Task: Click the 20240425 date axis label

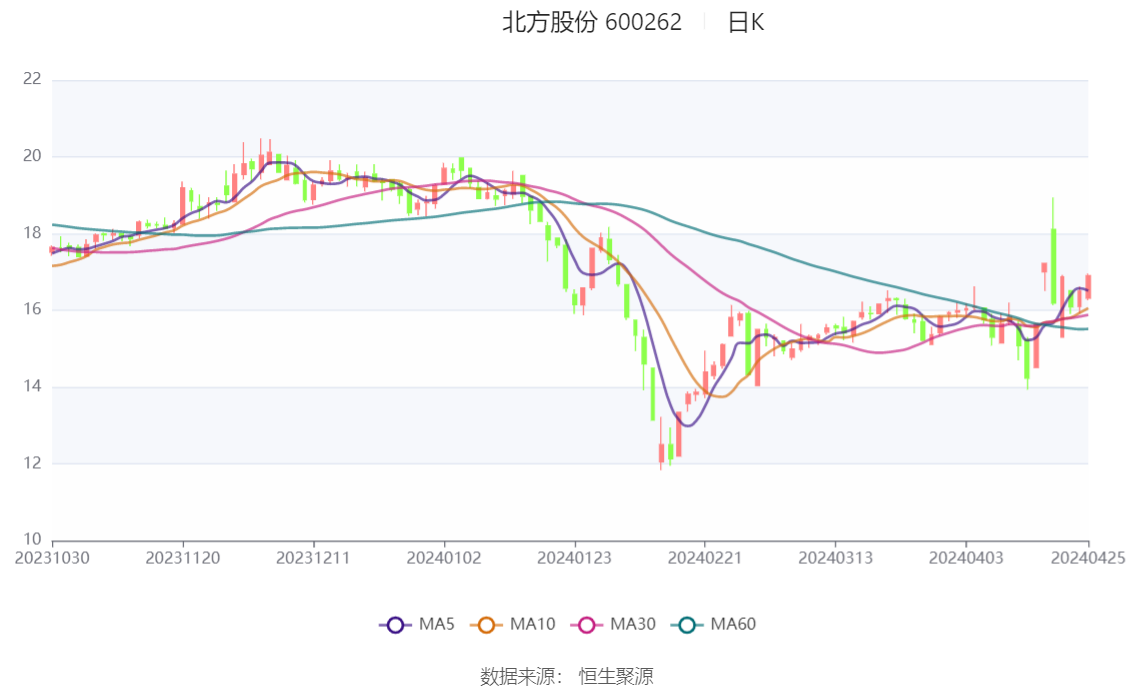Action: [1088, 558]
